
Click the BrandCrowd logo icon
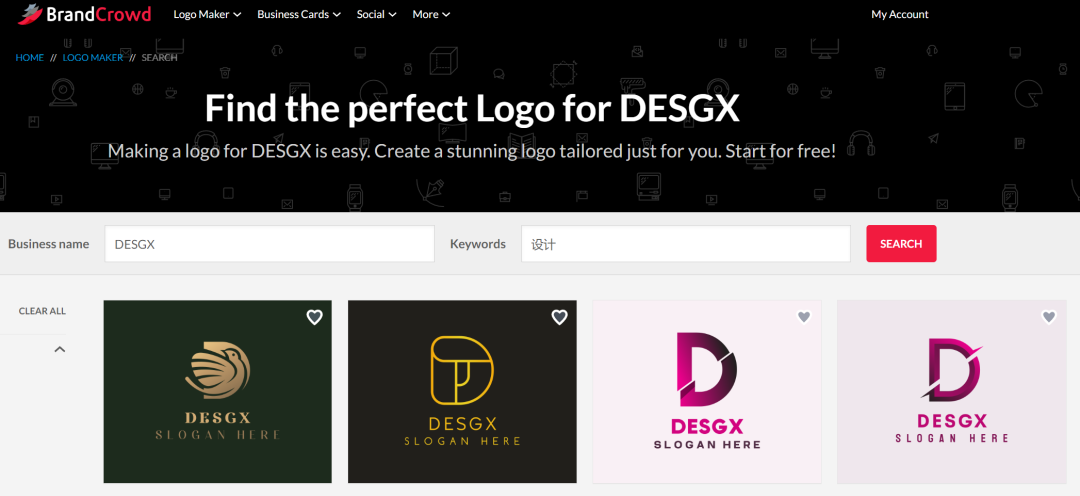(29, 14)
